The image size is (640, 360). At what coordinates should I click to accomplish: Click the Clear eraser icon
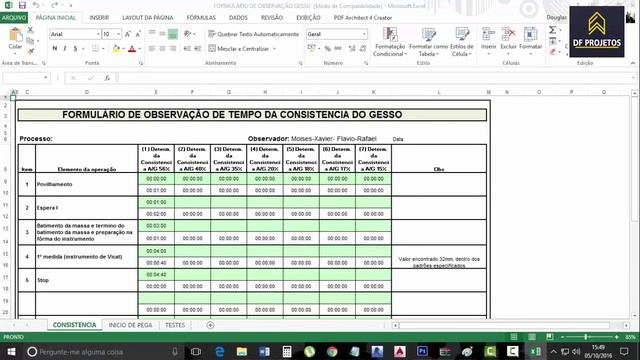(553, 52)
